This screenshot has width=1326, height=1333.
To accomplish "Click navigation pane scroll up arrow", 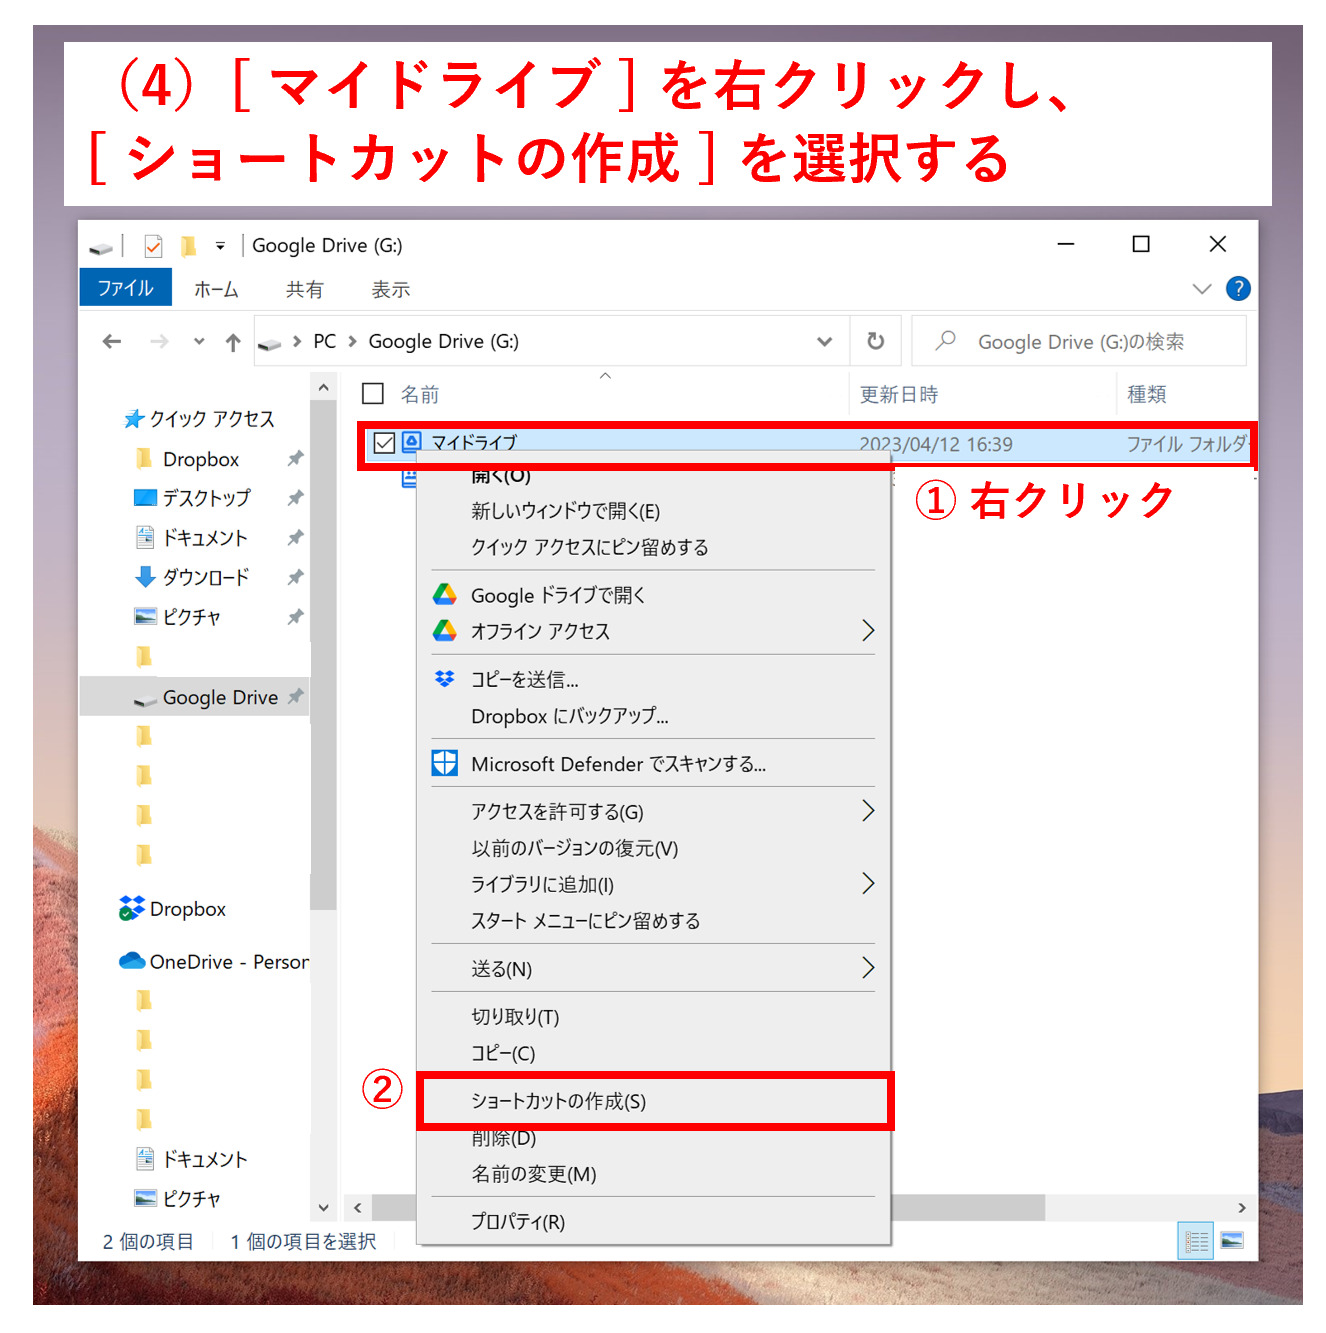I will [x=323, y=387].
